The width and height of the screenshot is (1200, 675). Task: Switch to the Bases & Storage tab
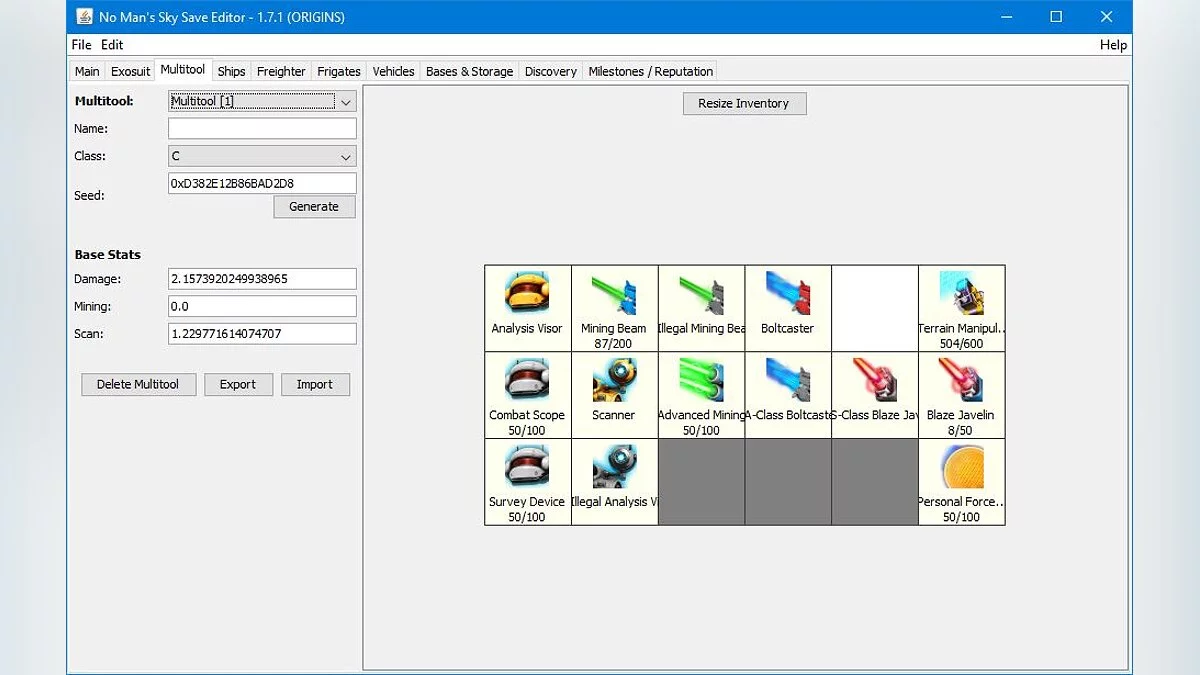(469, 71)
